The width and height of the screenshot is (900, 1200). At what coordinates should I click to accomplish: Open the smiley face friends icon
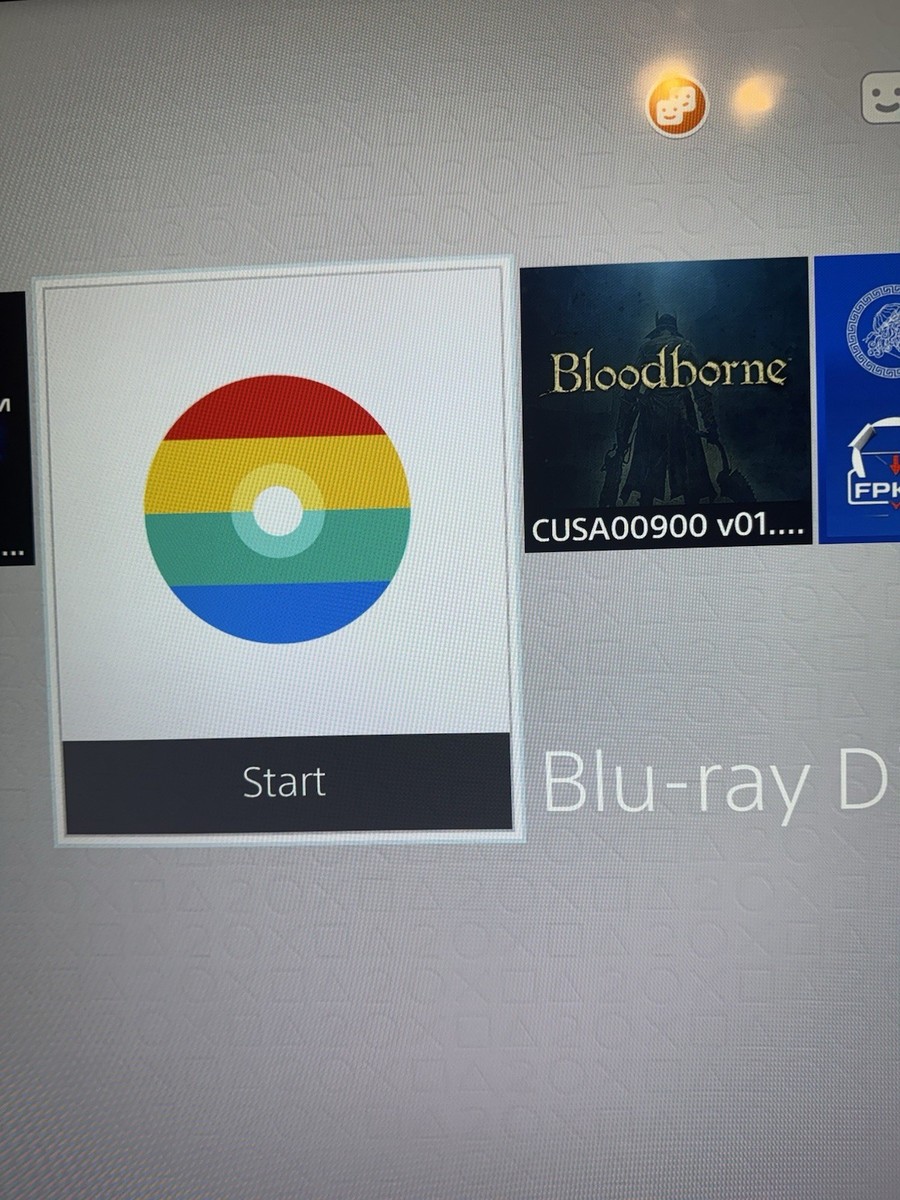[x=880, y=98]
